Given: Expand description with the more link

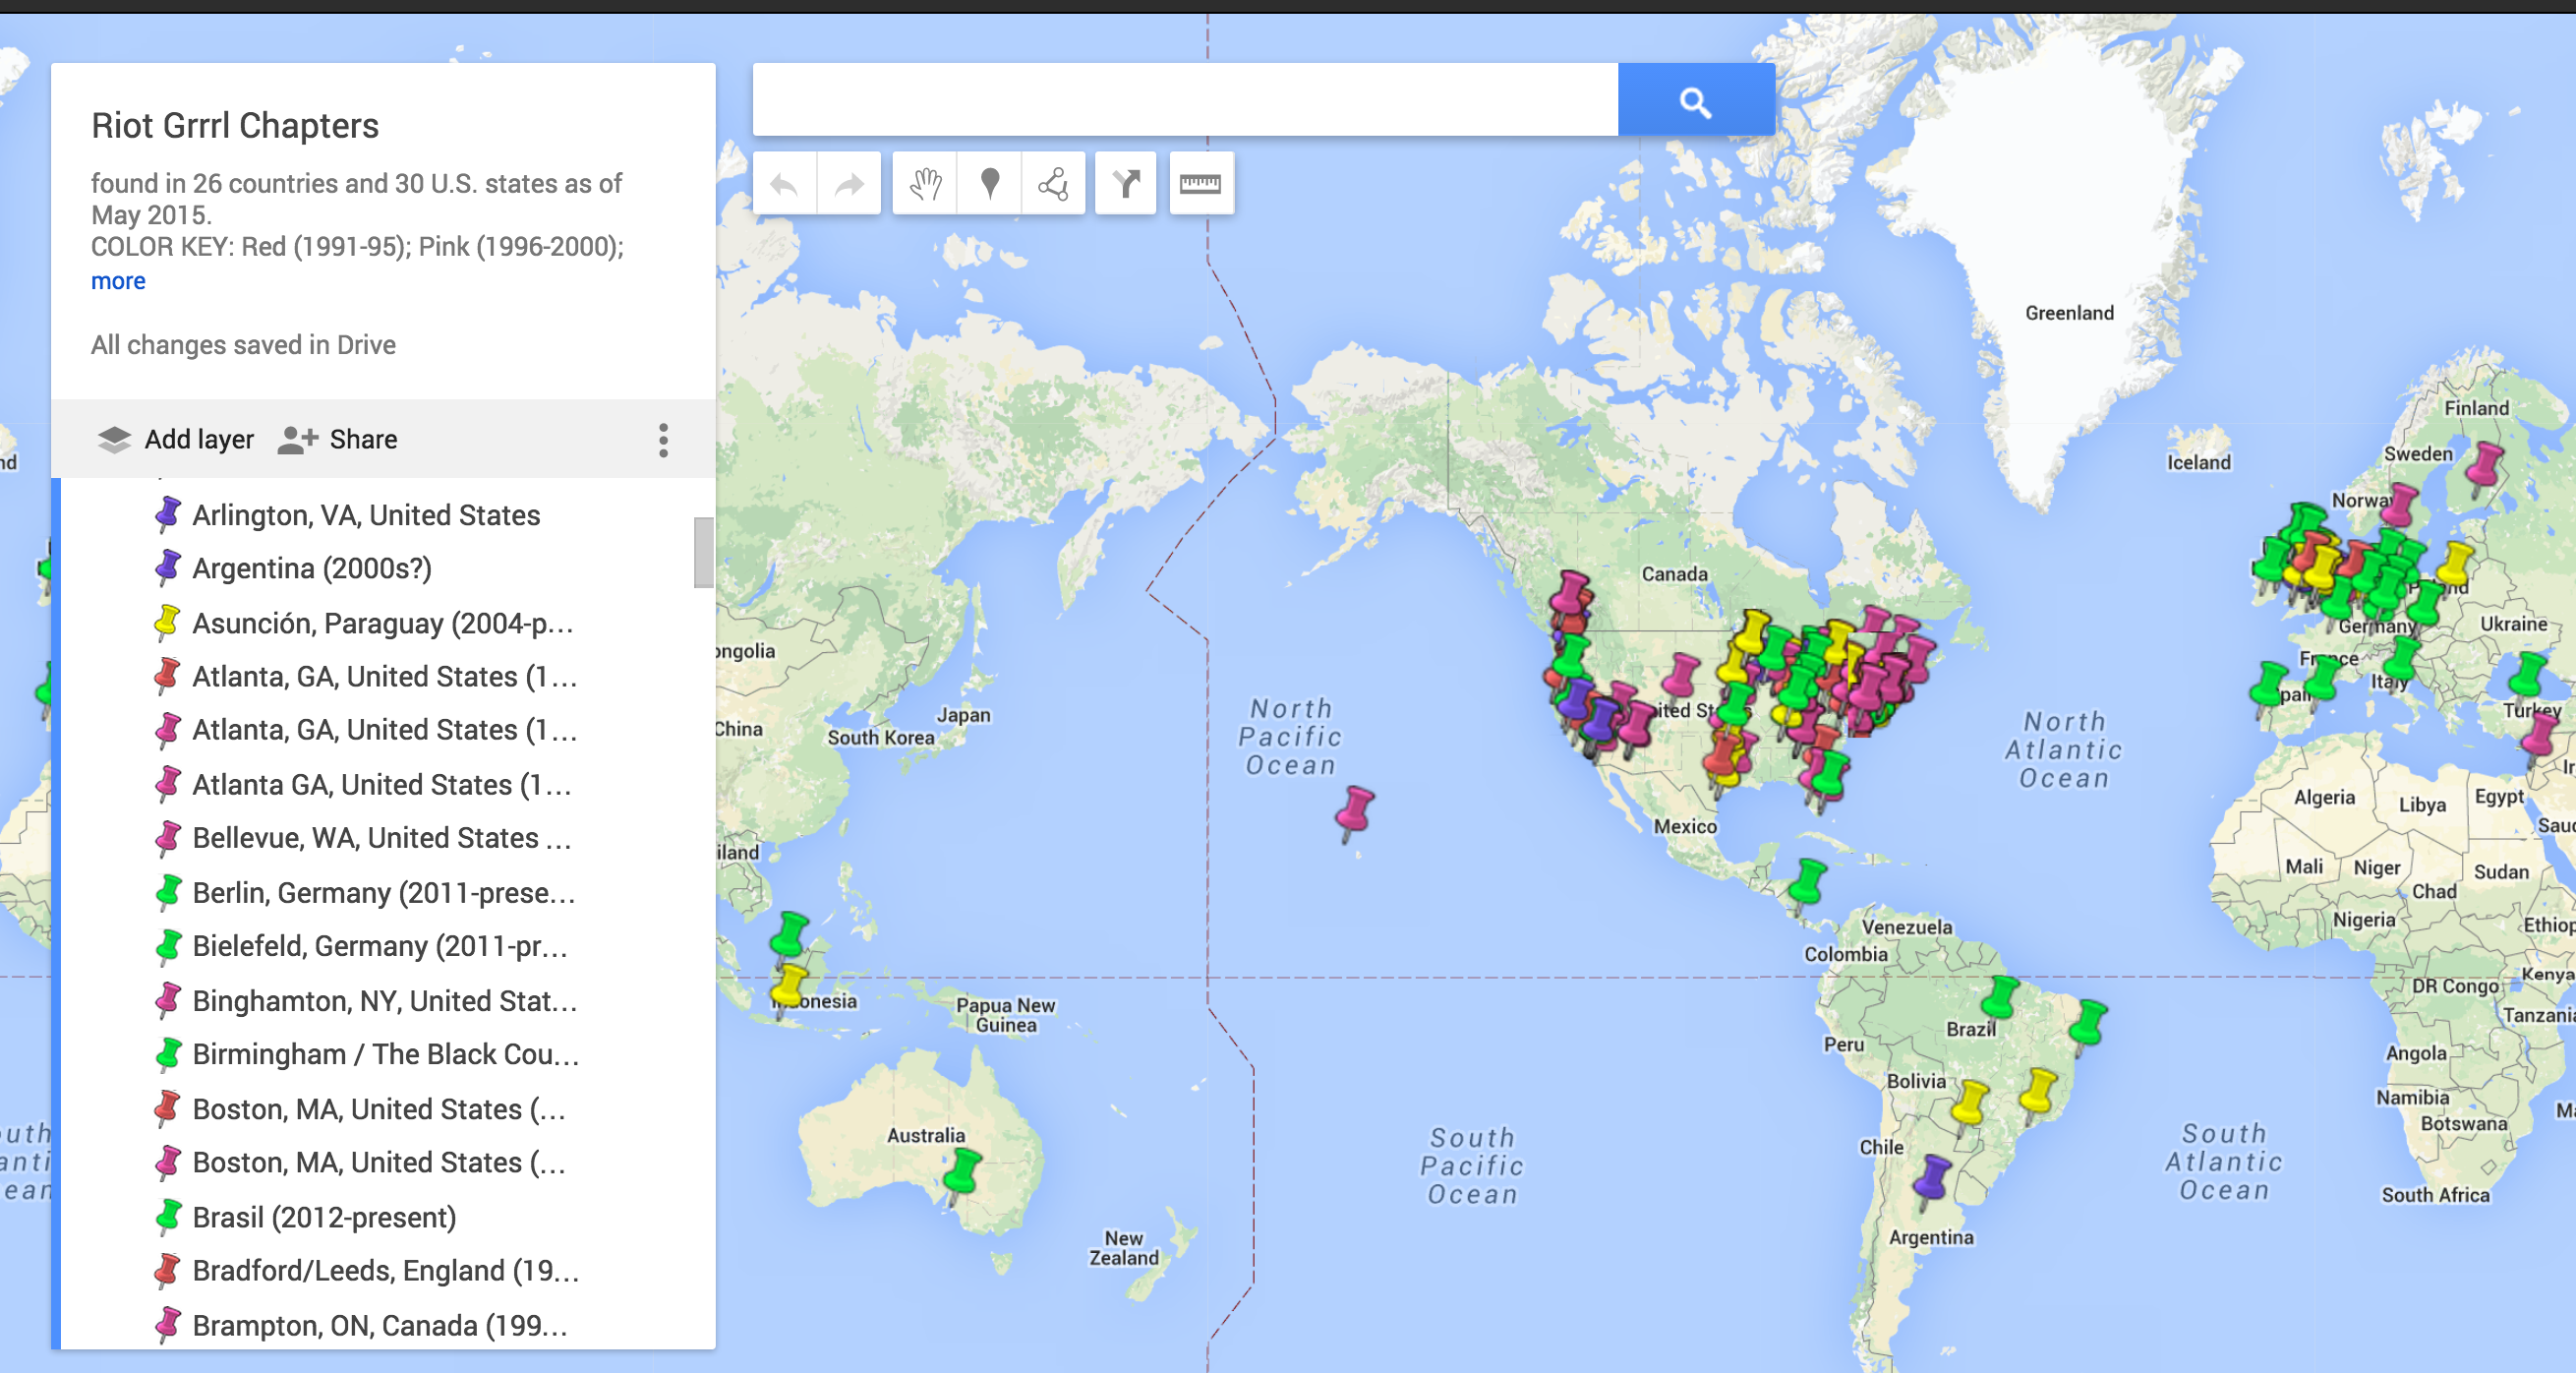Looking at the screenshot, I should [118, 281].
